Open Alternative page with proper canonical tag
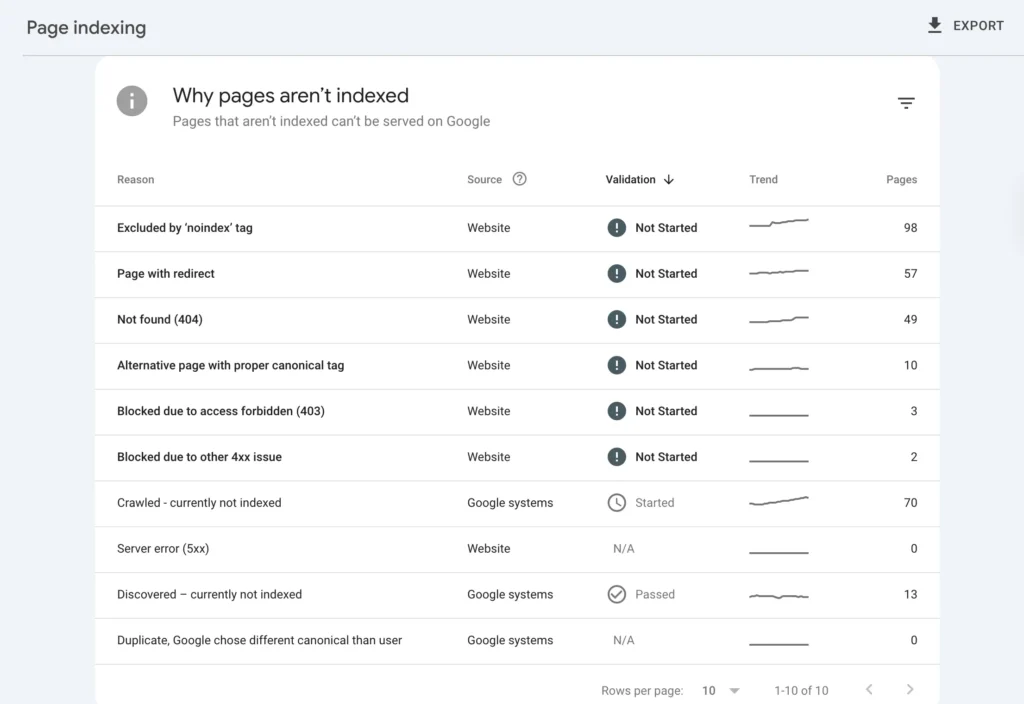The width and height of the screenshot is (1024, 704). pos(231,366)
